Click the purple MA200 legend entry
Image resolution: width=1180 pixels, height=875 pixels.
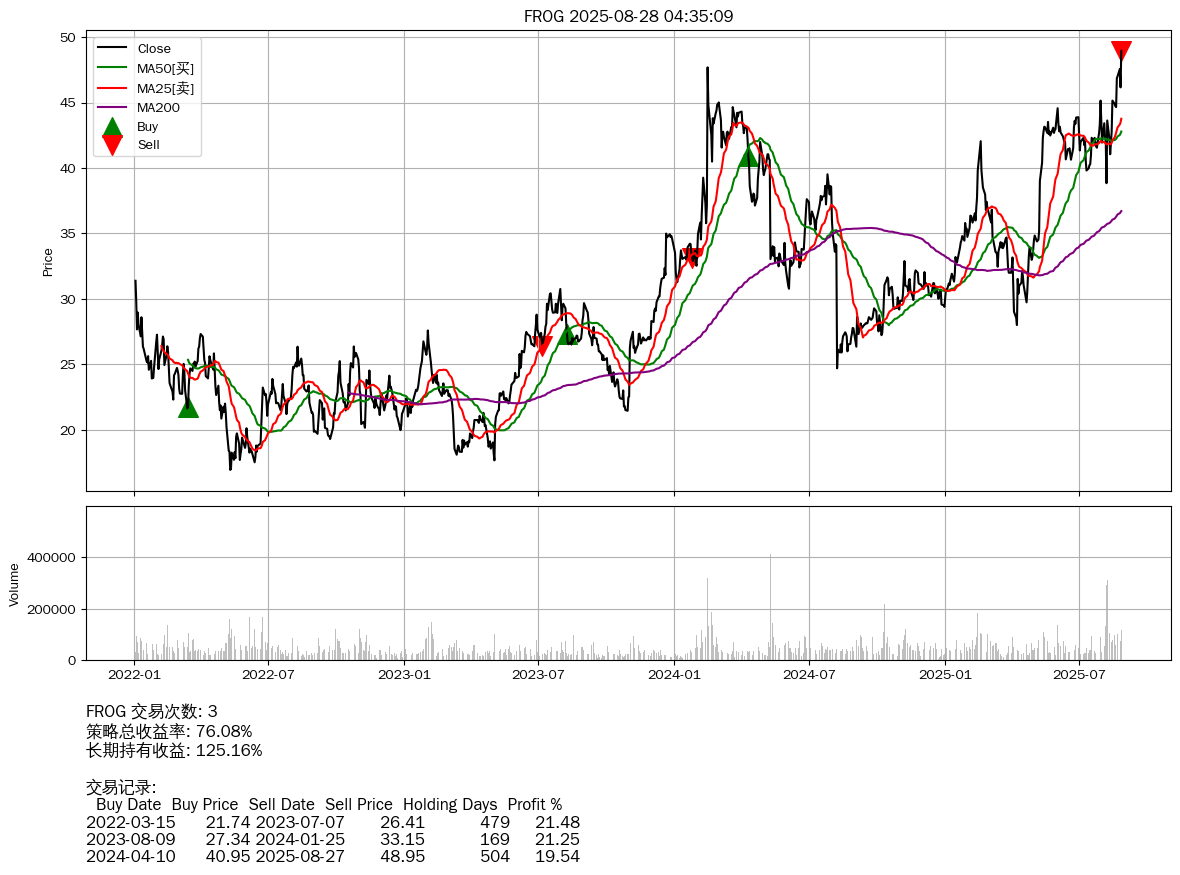point(158,107)
